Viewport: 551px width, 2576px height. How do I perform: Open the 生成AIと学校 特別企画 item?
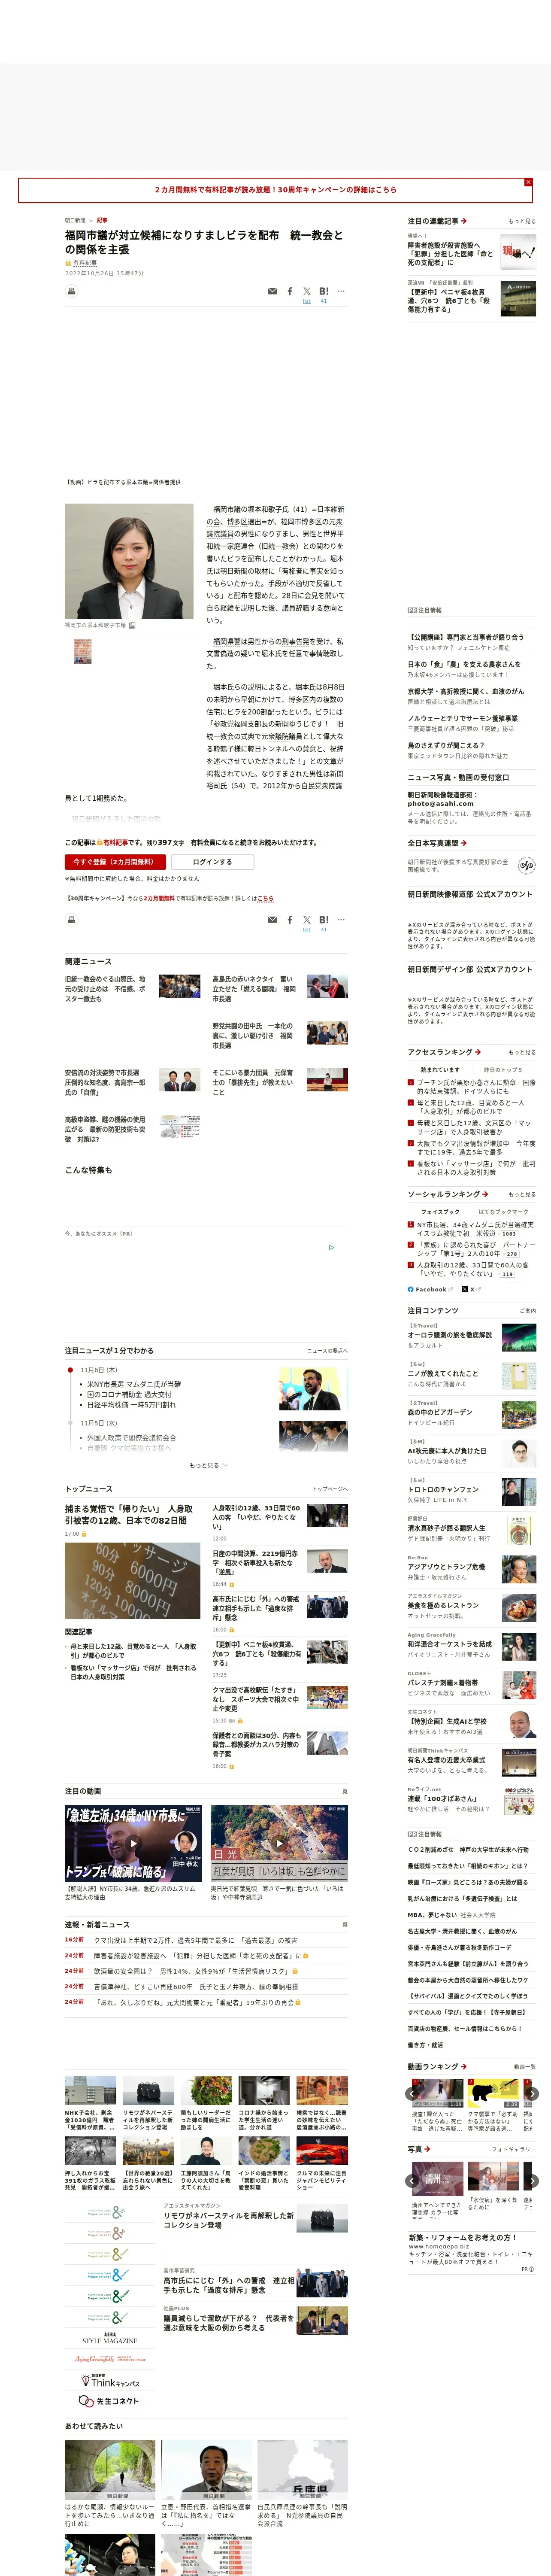(447, 1721)
